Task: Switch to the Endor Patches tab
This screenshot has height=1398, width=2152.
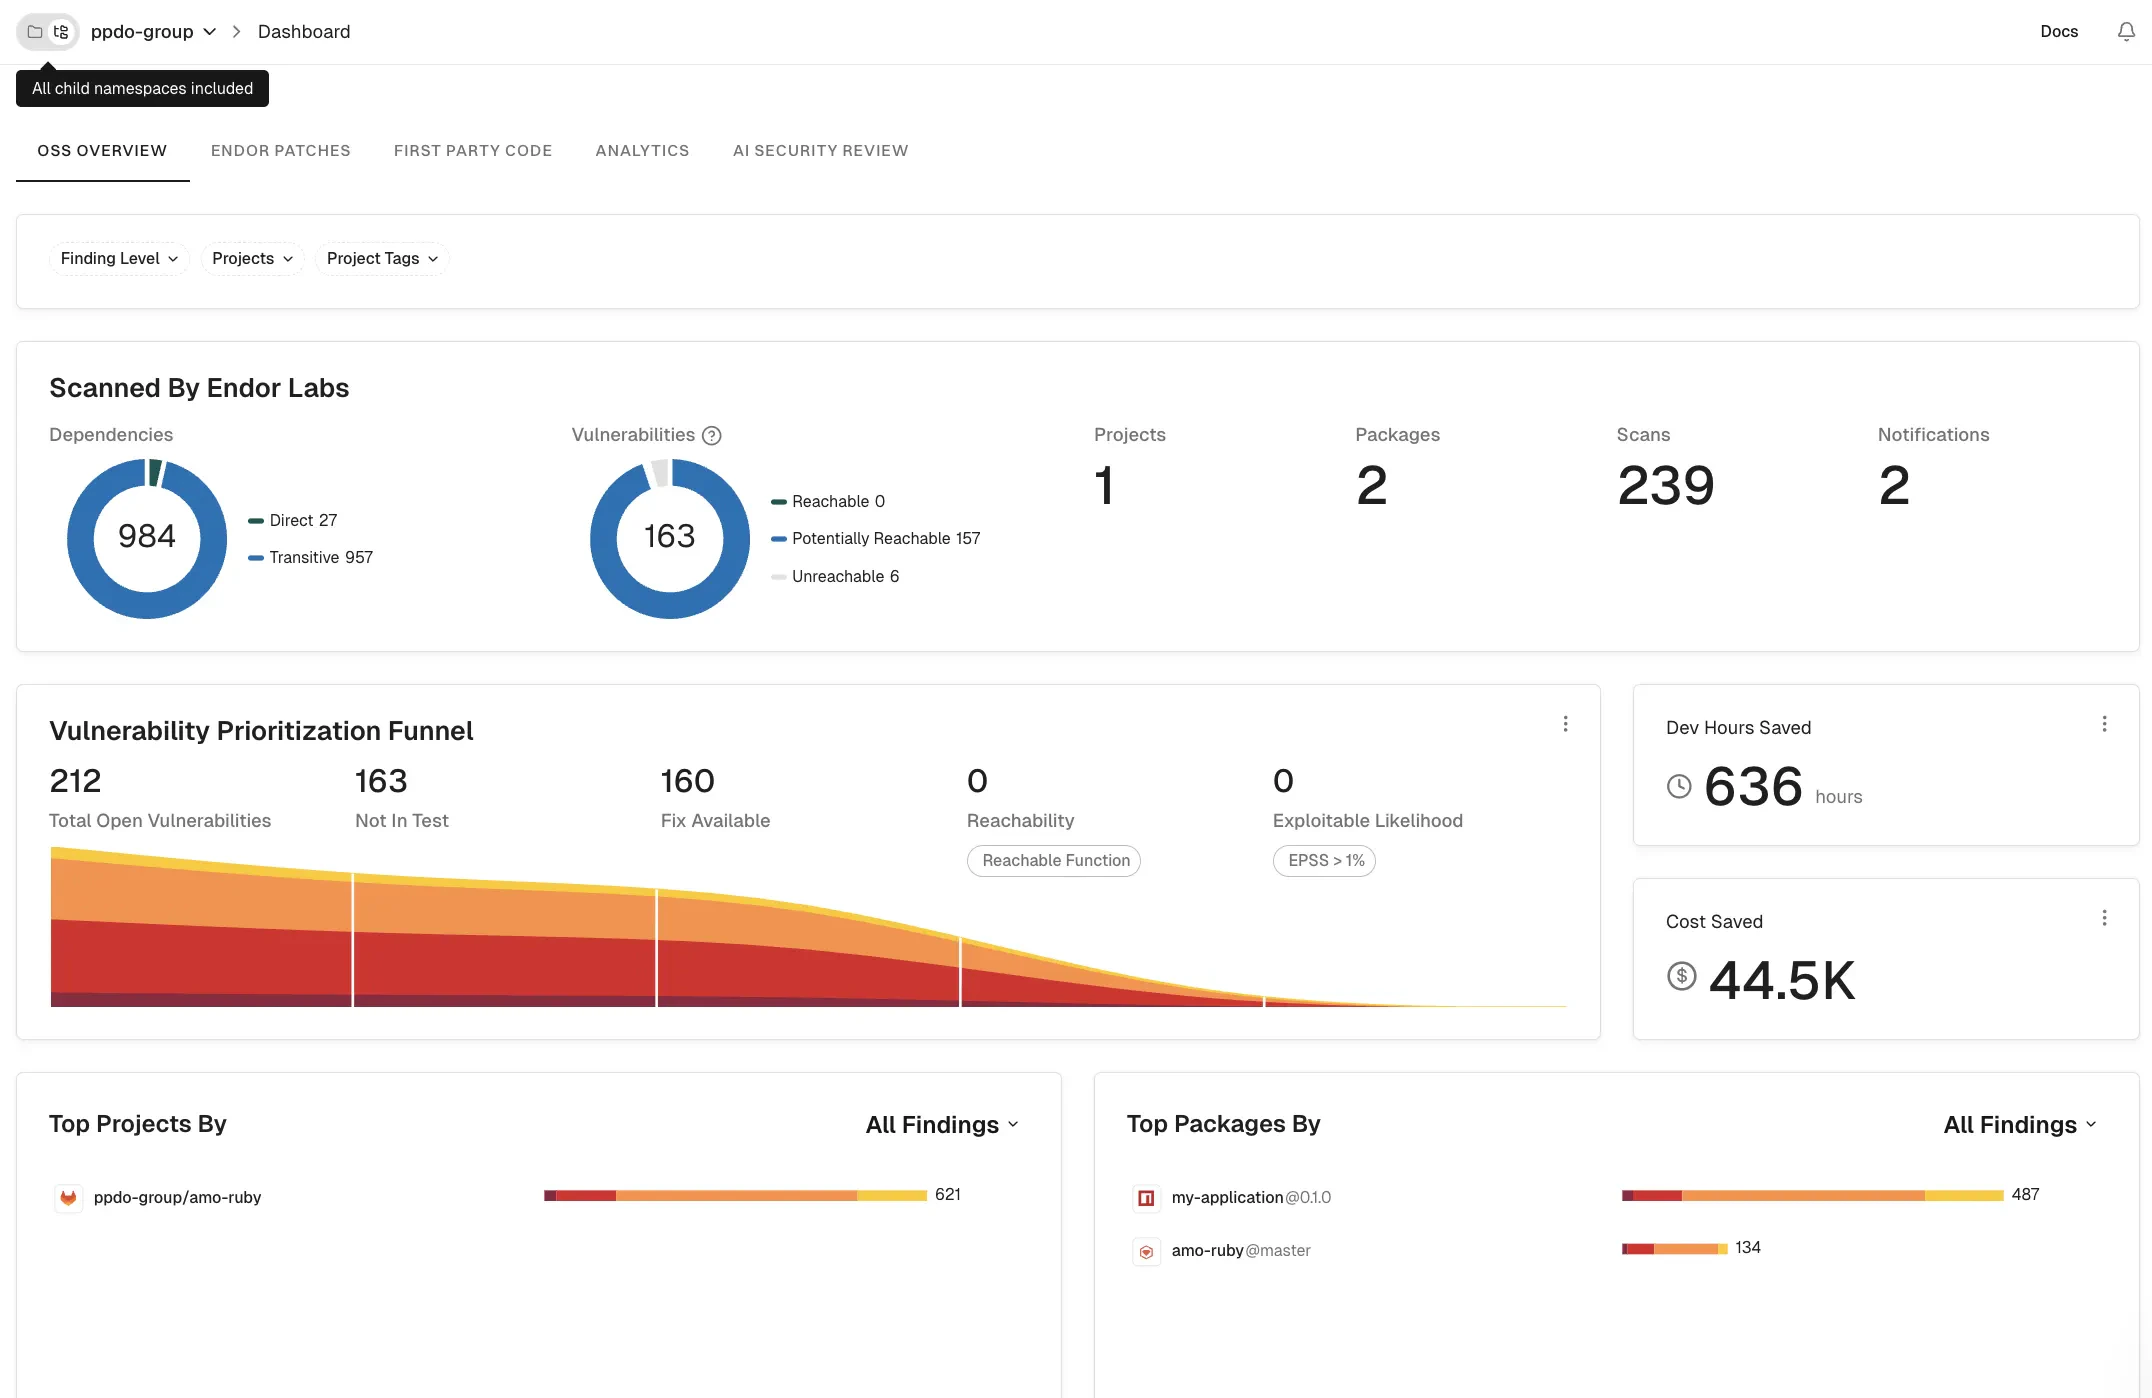Action: 280,151
